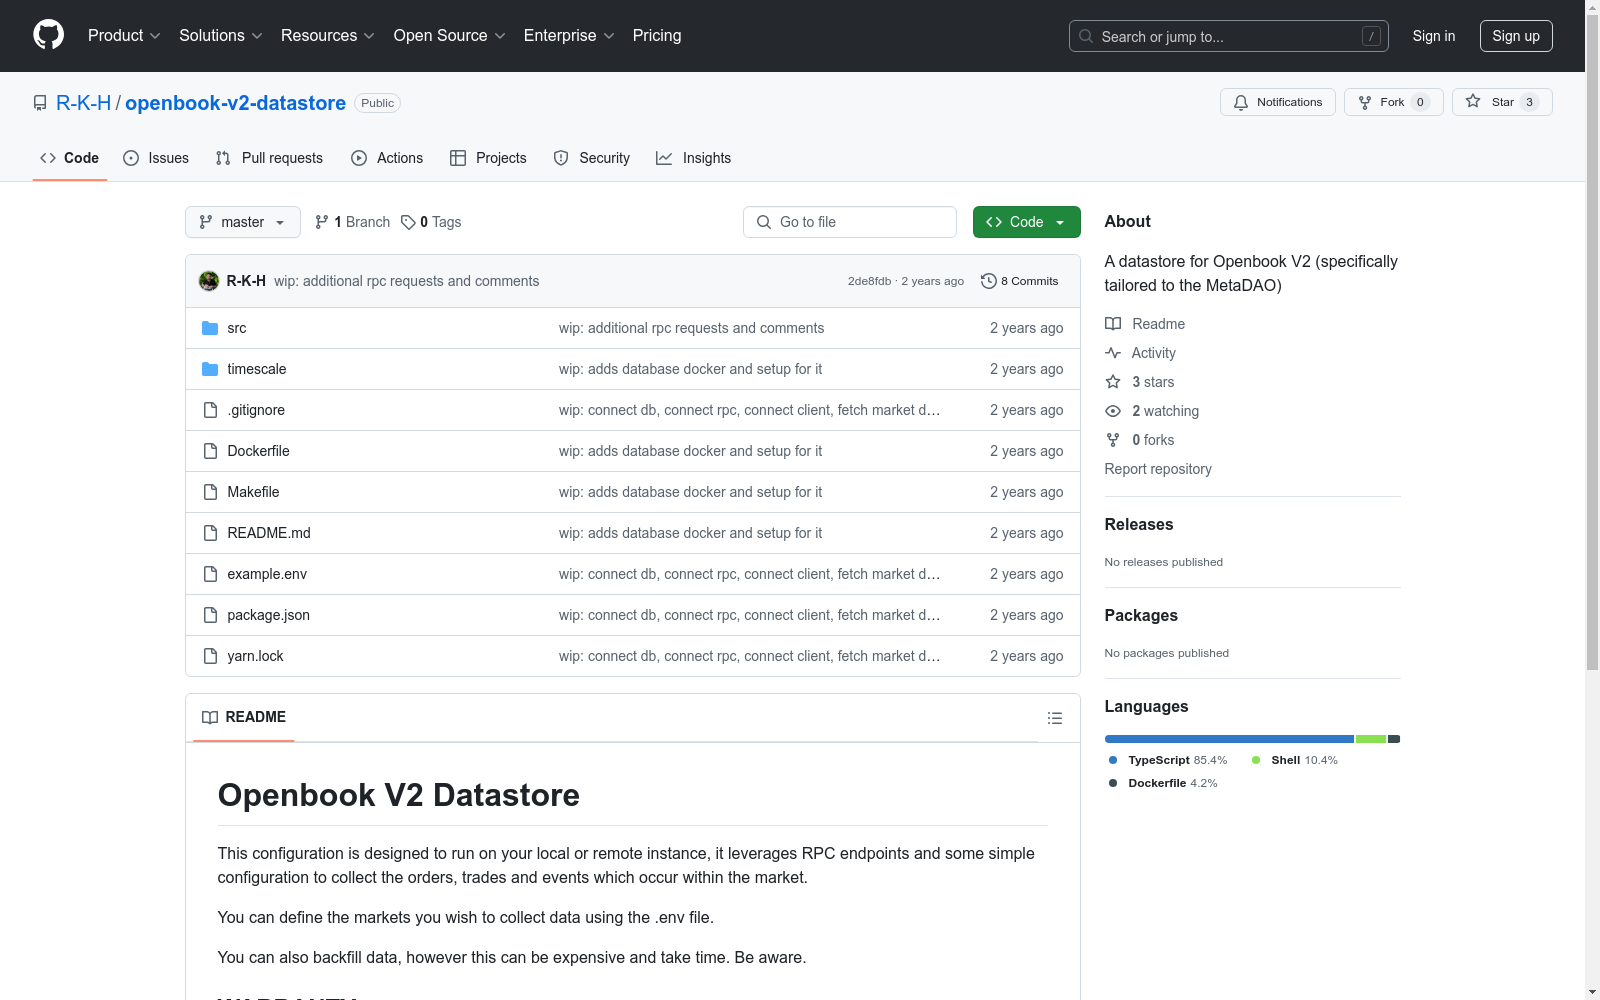Click the package.json file icon

pyautogui.click(x=210, y=615)
